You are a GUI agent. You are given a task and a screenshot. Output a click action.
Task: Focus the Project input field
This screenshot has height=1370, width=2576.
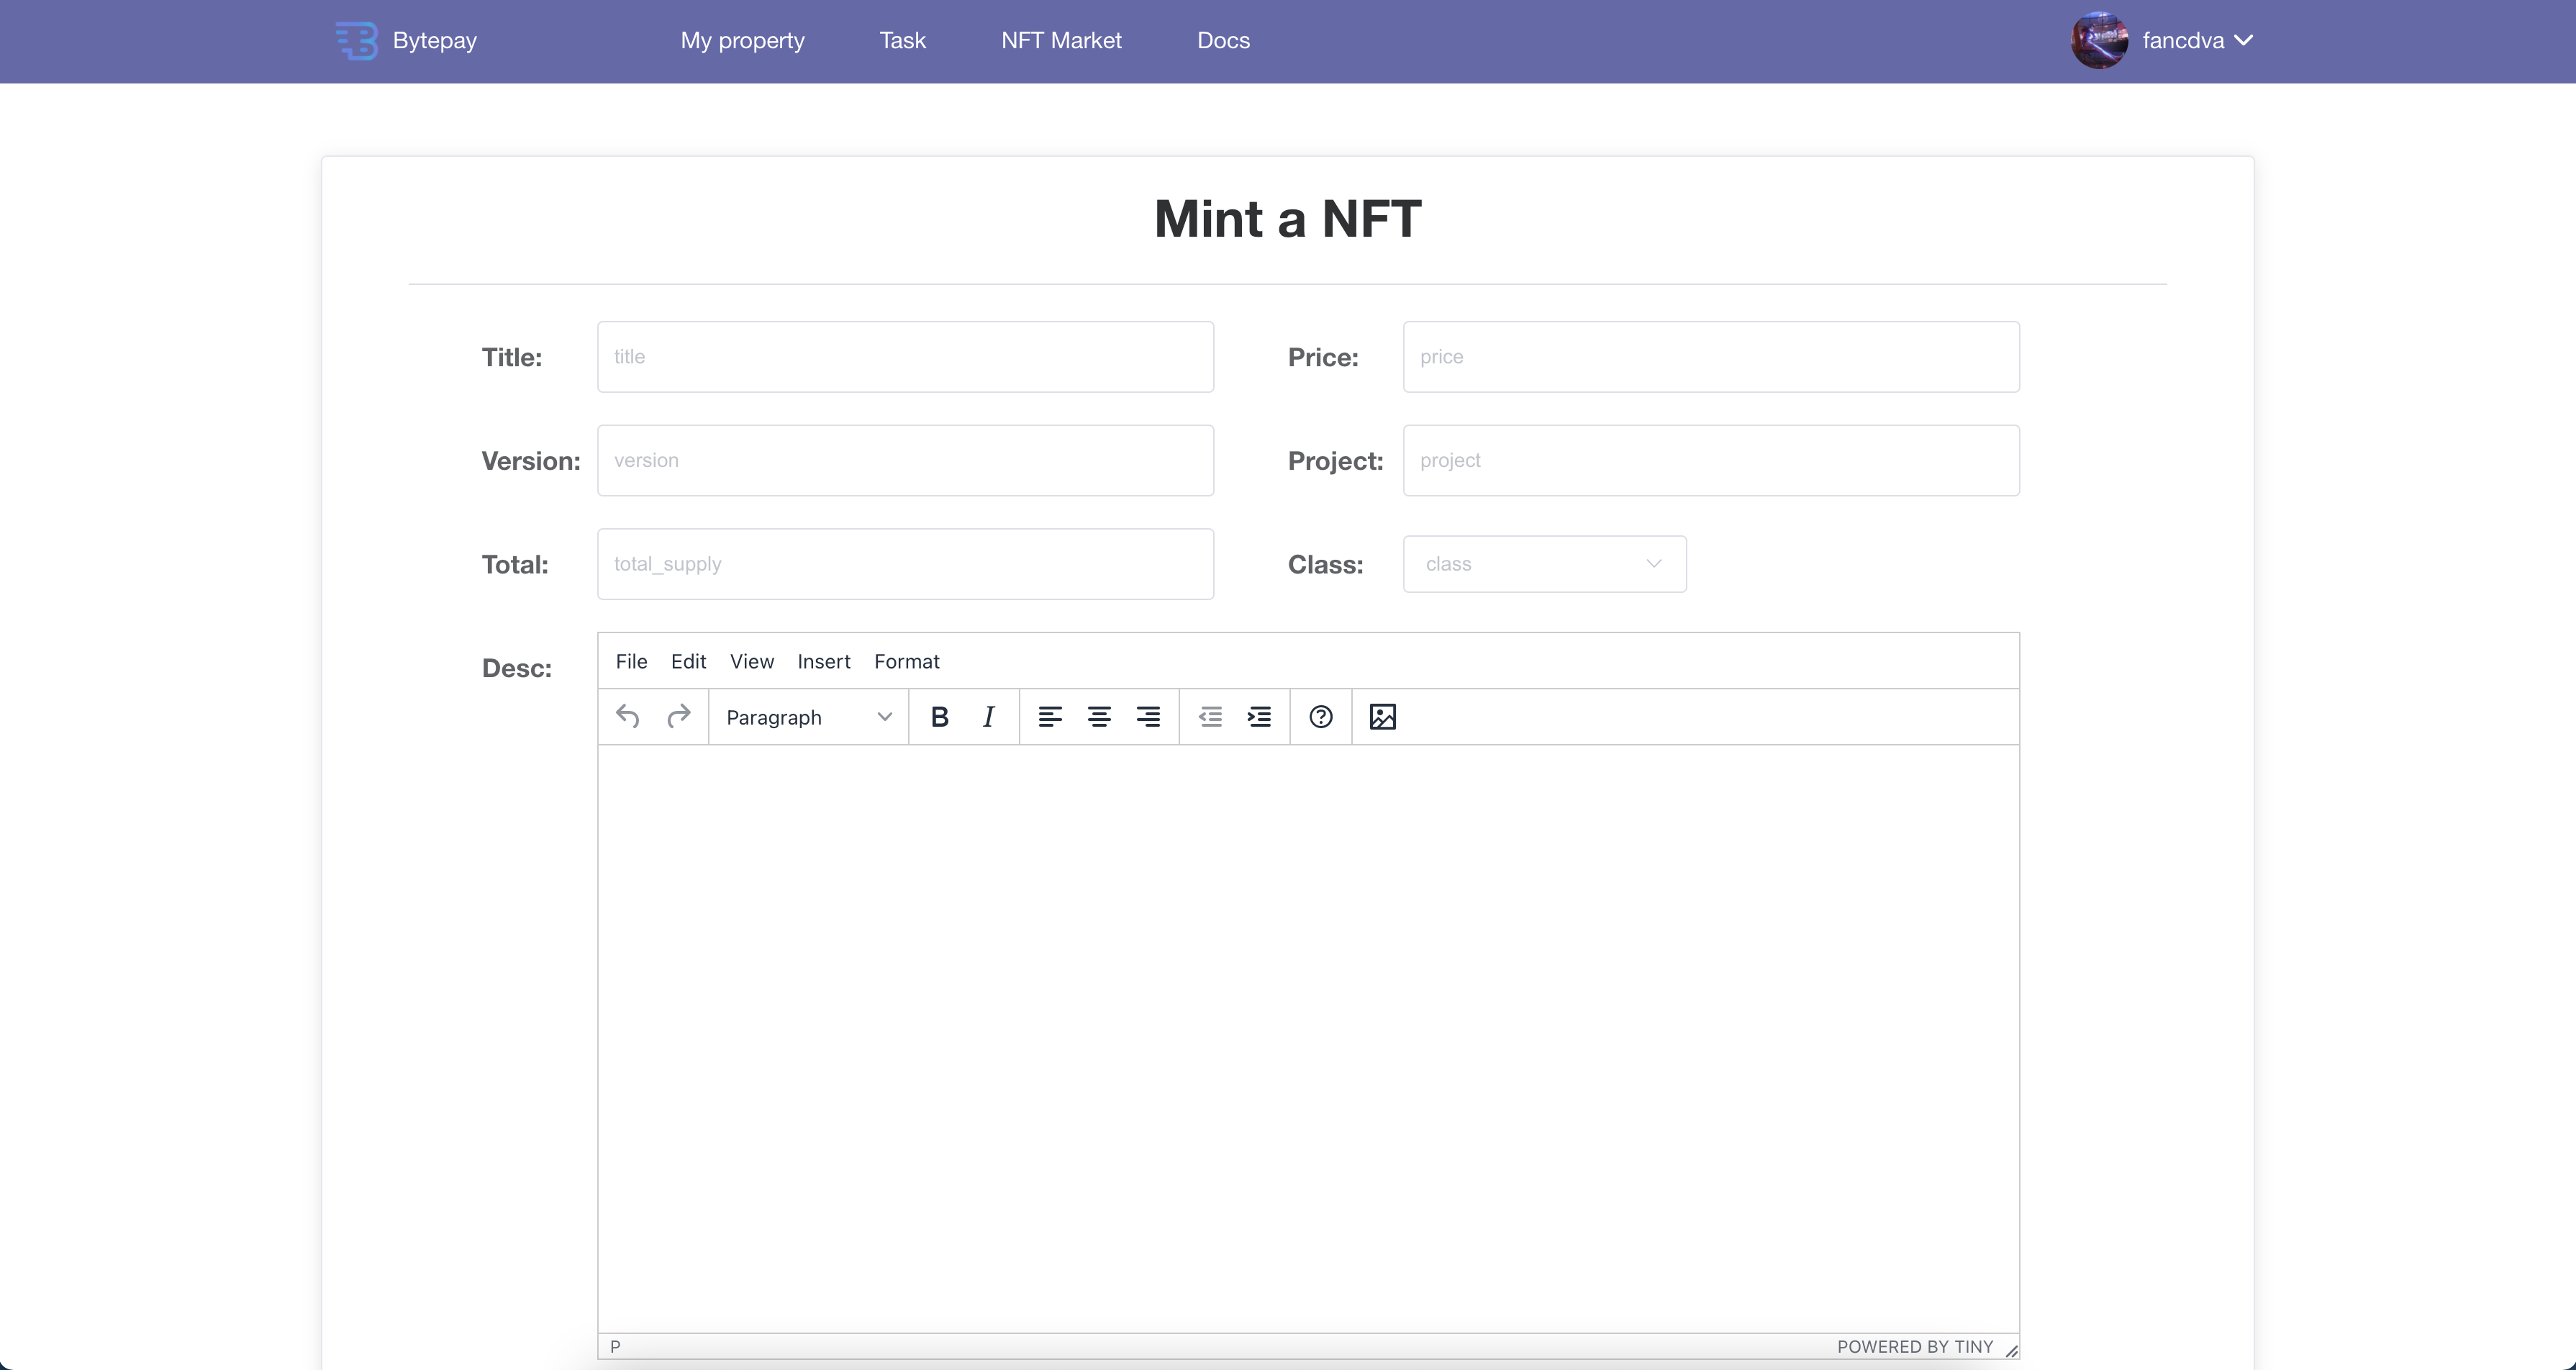[x=1711, y=461]
